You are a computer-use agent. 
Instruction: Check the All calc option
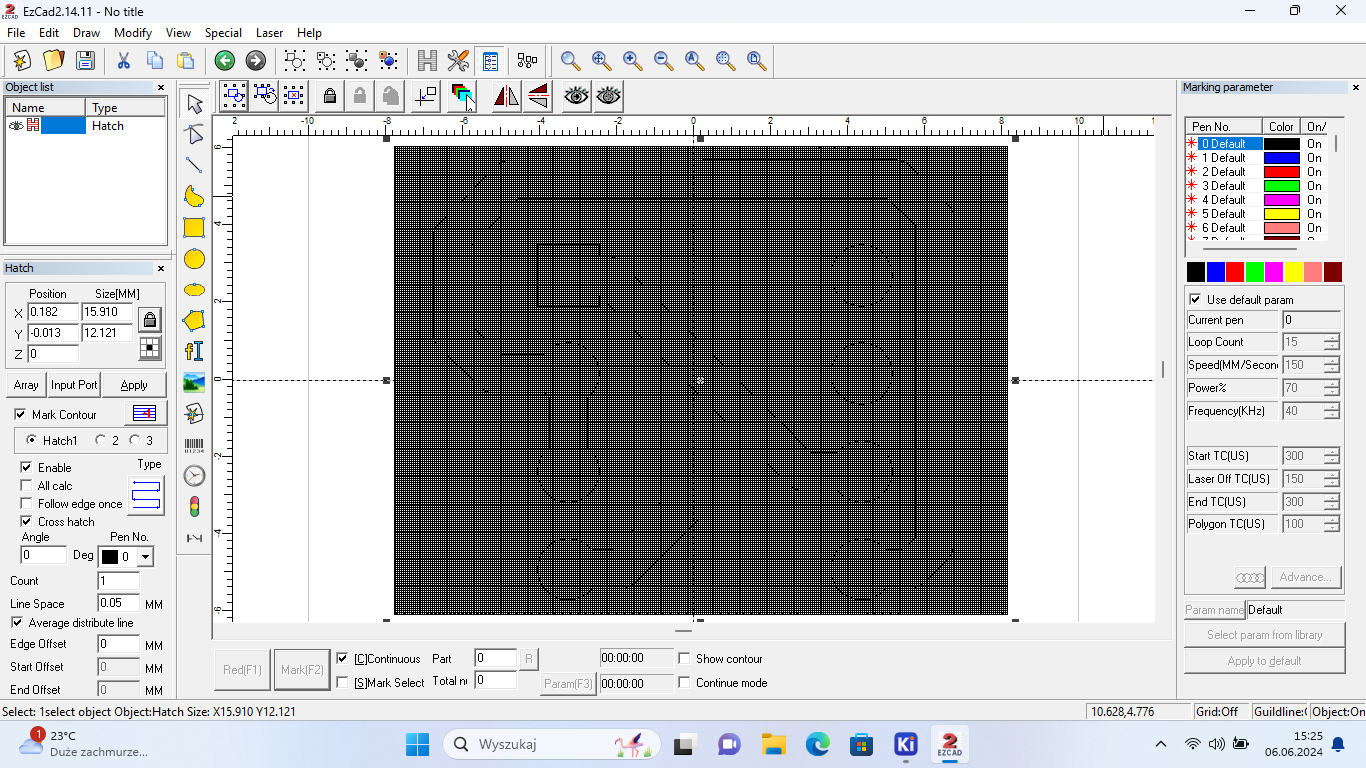27,485
